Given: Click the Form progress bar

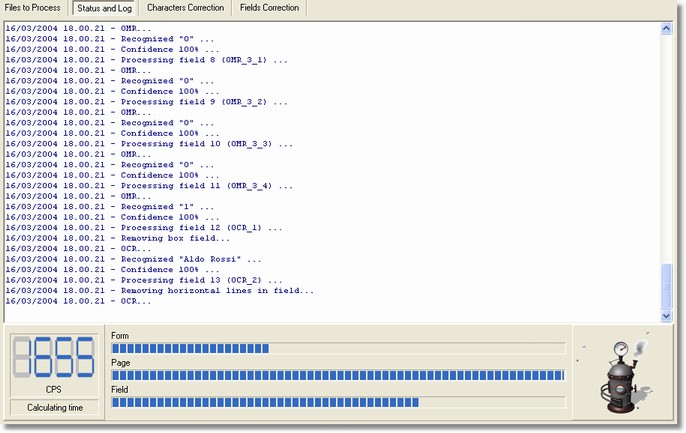Looking at the screenshot, I should click(x=338, y=349).
